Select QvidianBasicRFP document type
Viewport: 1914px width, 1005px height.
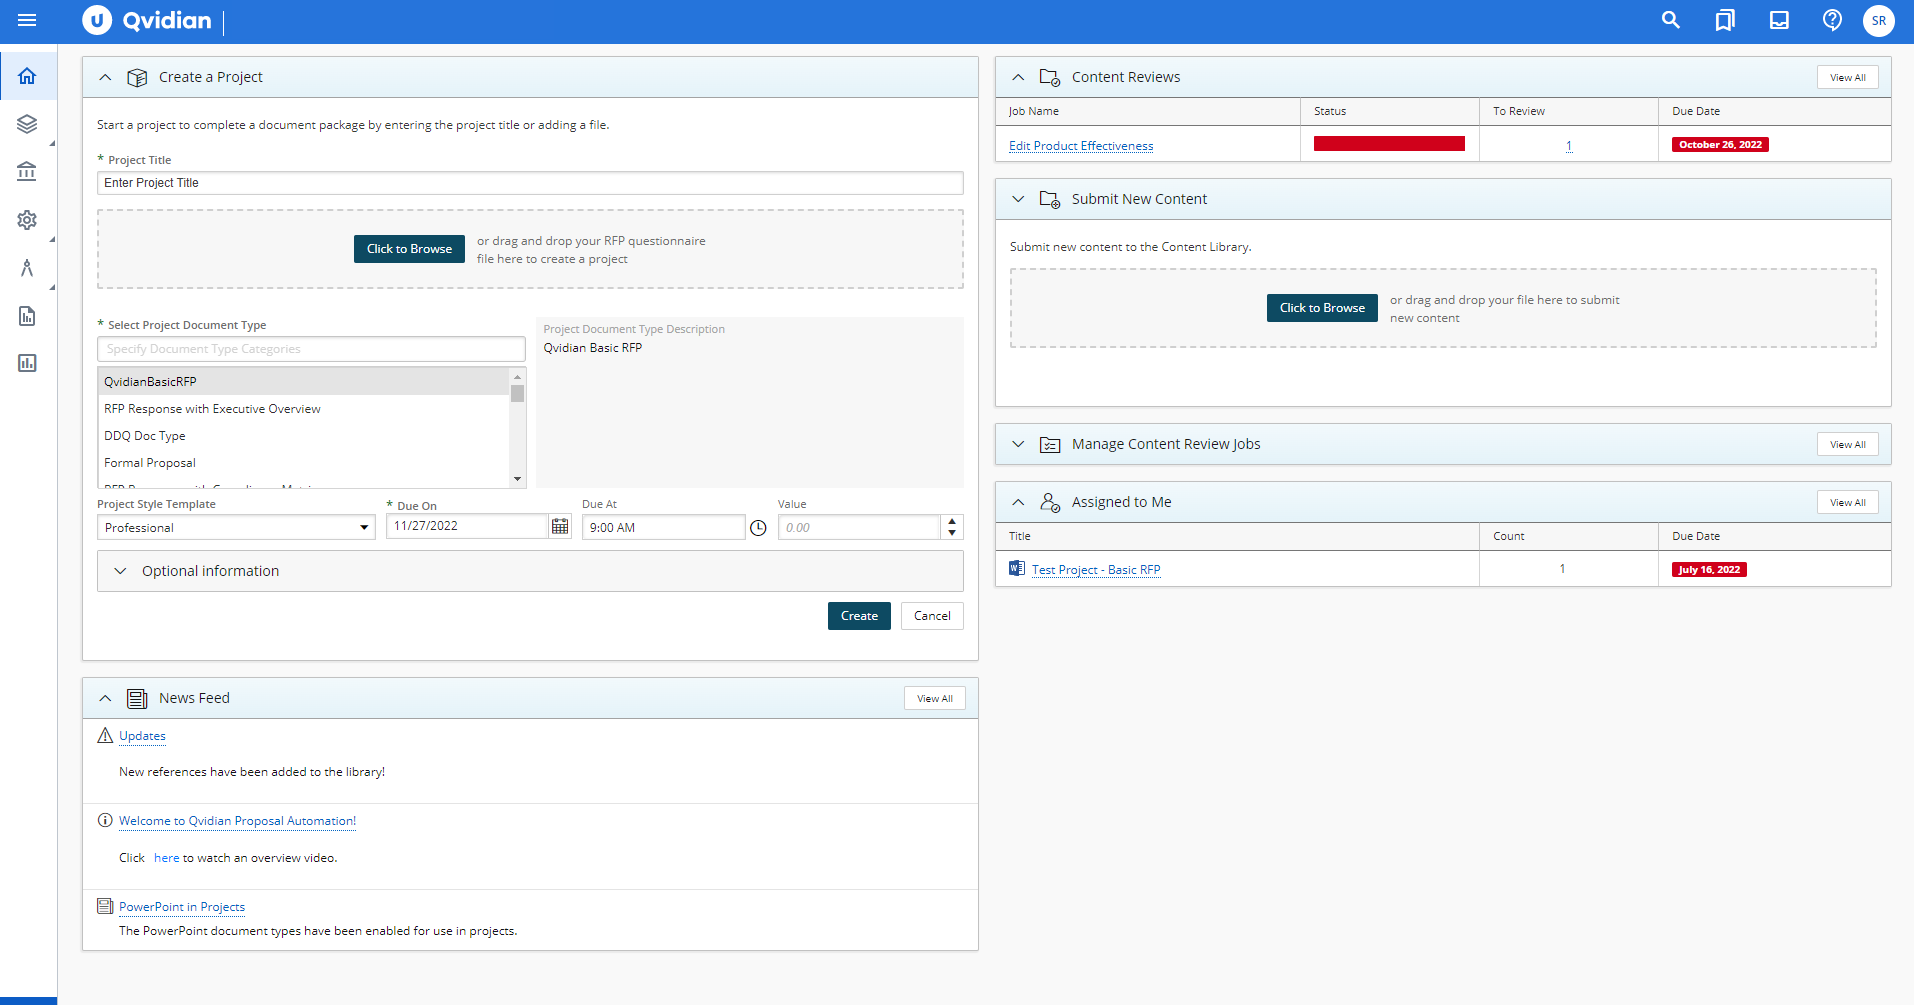304,381
